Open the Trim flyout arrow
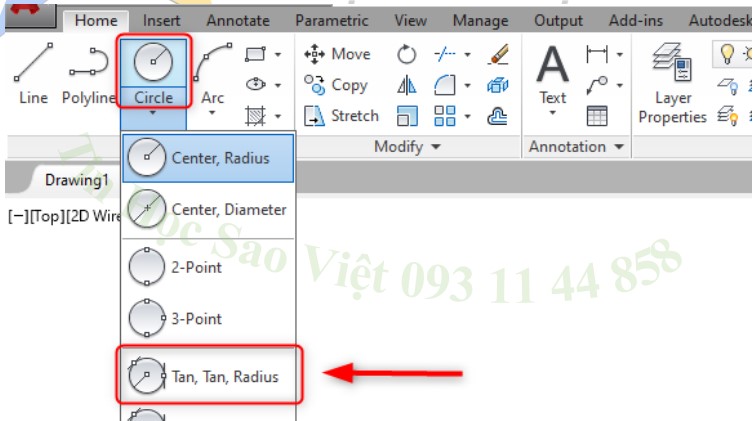Image resolution: width=756 pixels, height=421 pixels. coord(467,54)
